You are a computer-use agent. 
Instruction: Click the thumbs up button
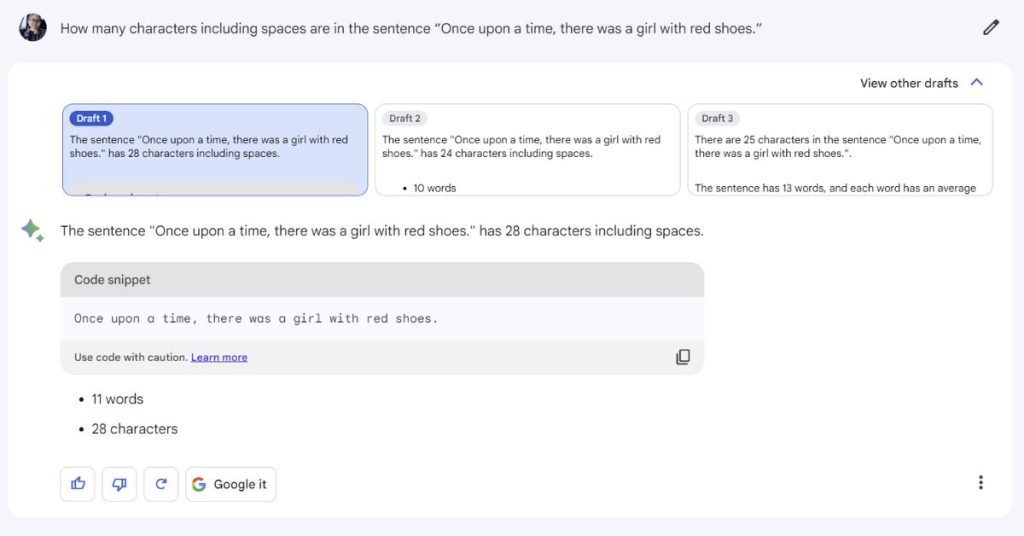pos(78,484)
